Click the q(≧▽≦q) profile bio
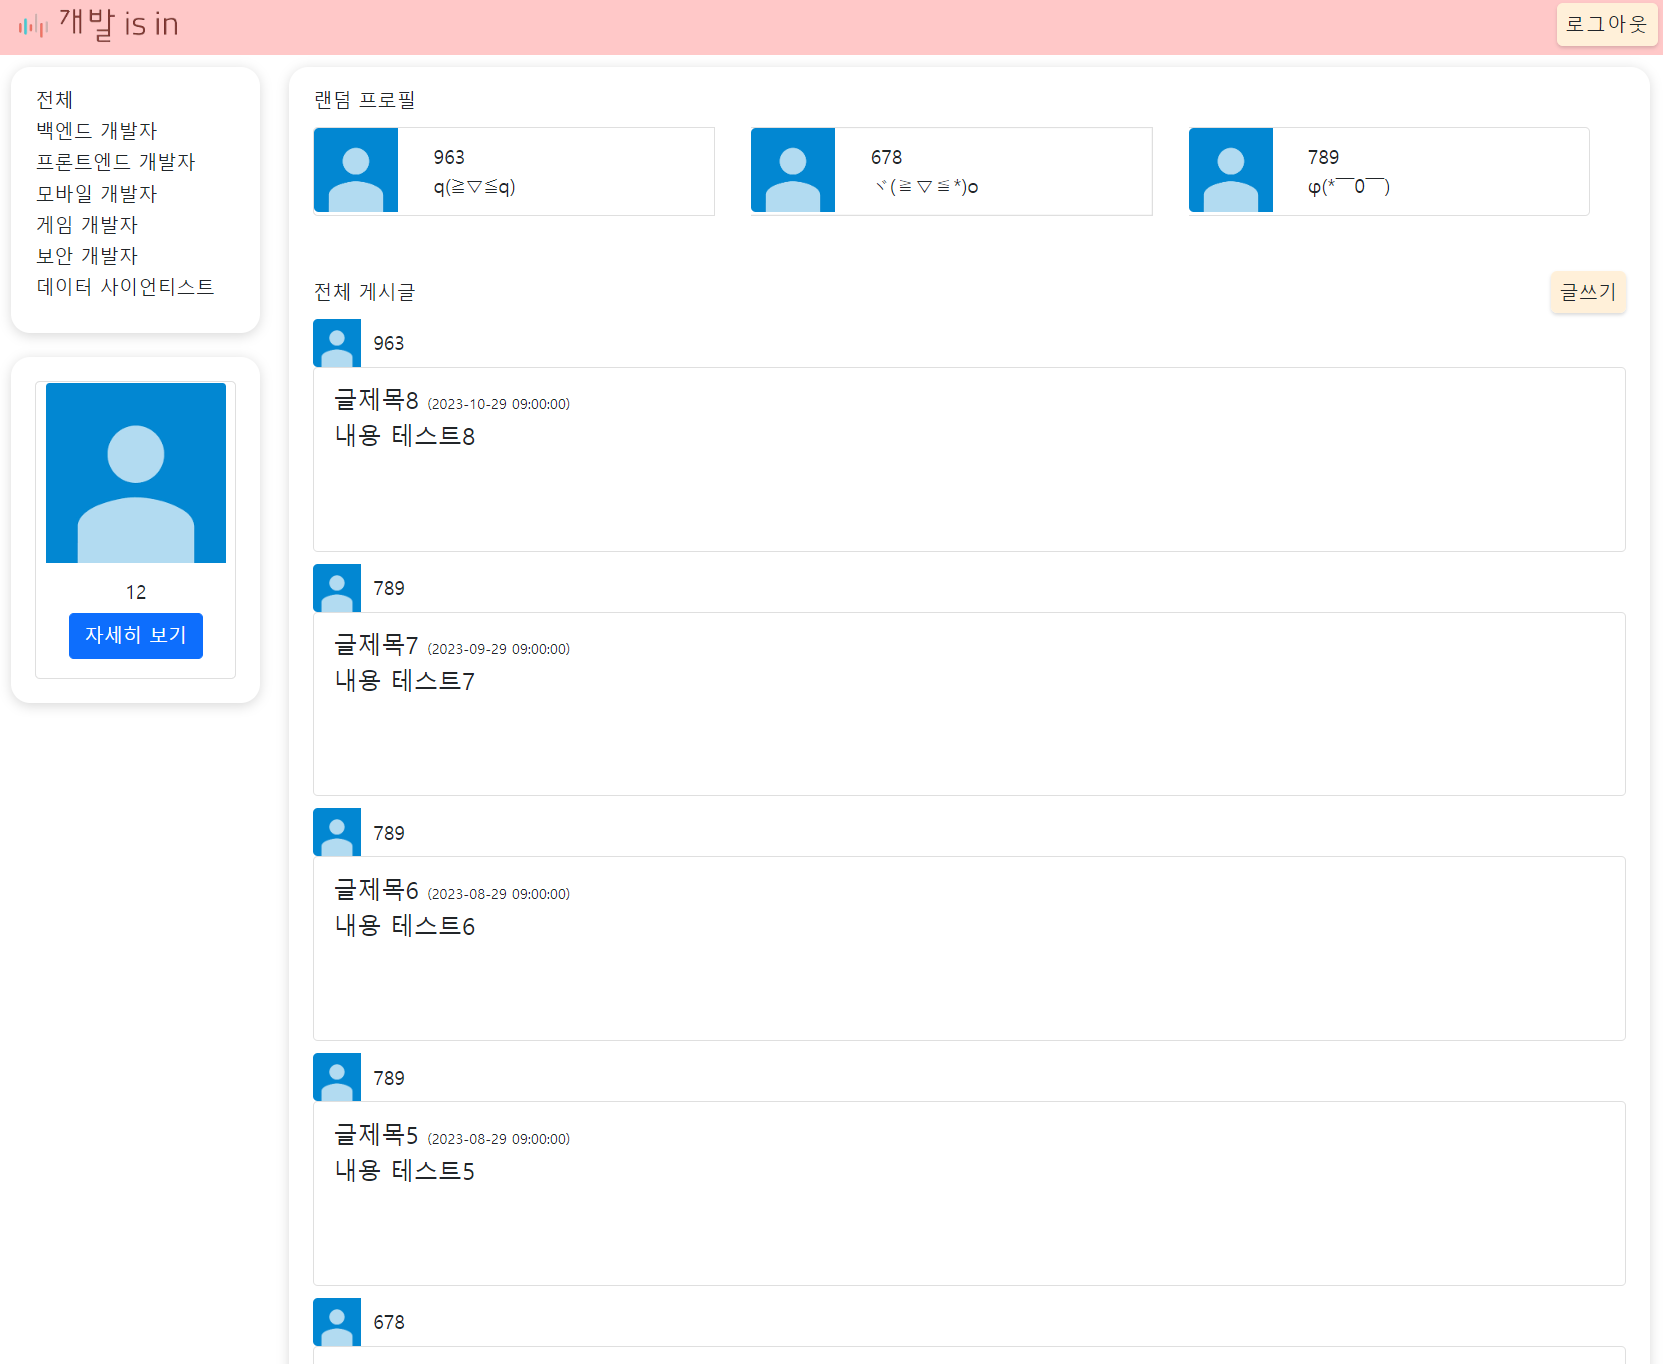Image resolution: width=1663 pixels, height=1364 pixels. 474,187
